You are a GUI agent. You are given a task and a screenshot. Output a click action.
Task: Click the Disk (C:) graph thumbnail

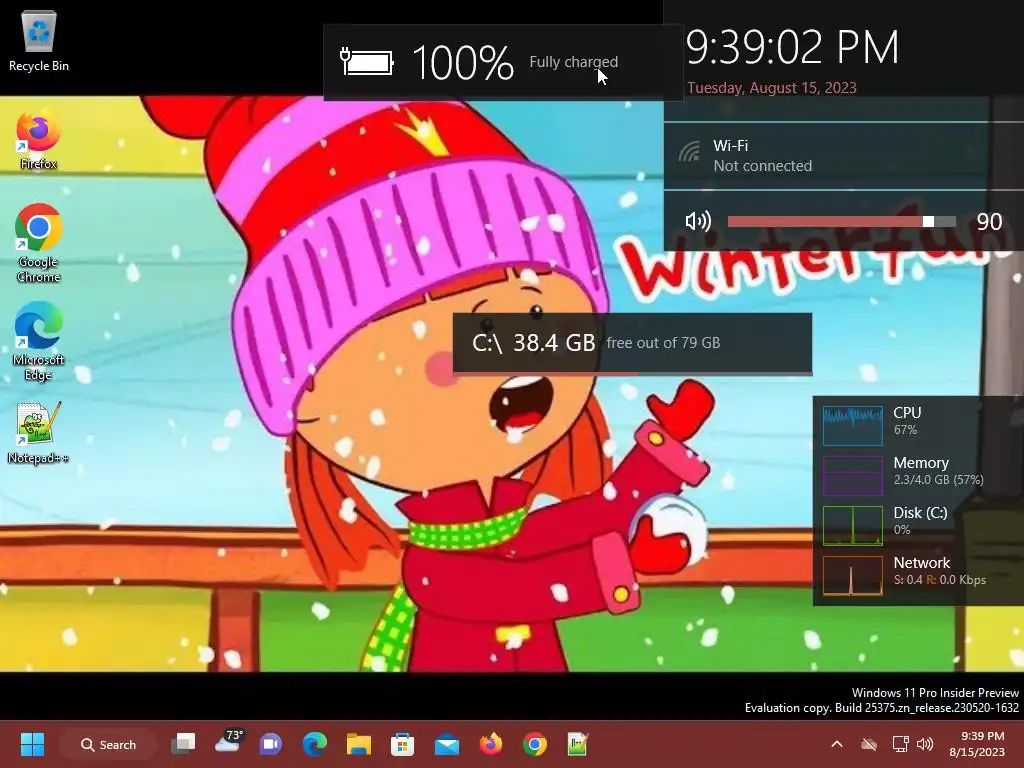point(853,526)
